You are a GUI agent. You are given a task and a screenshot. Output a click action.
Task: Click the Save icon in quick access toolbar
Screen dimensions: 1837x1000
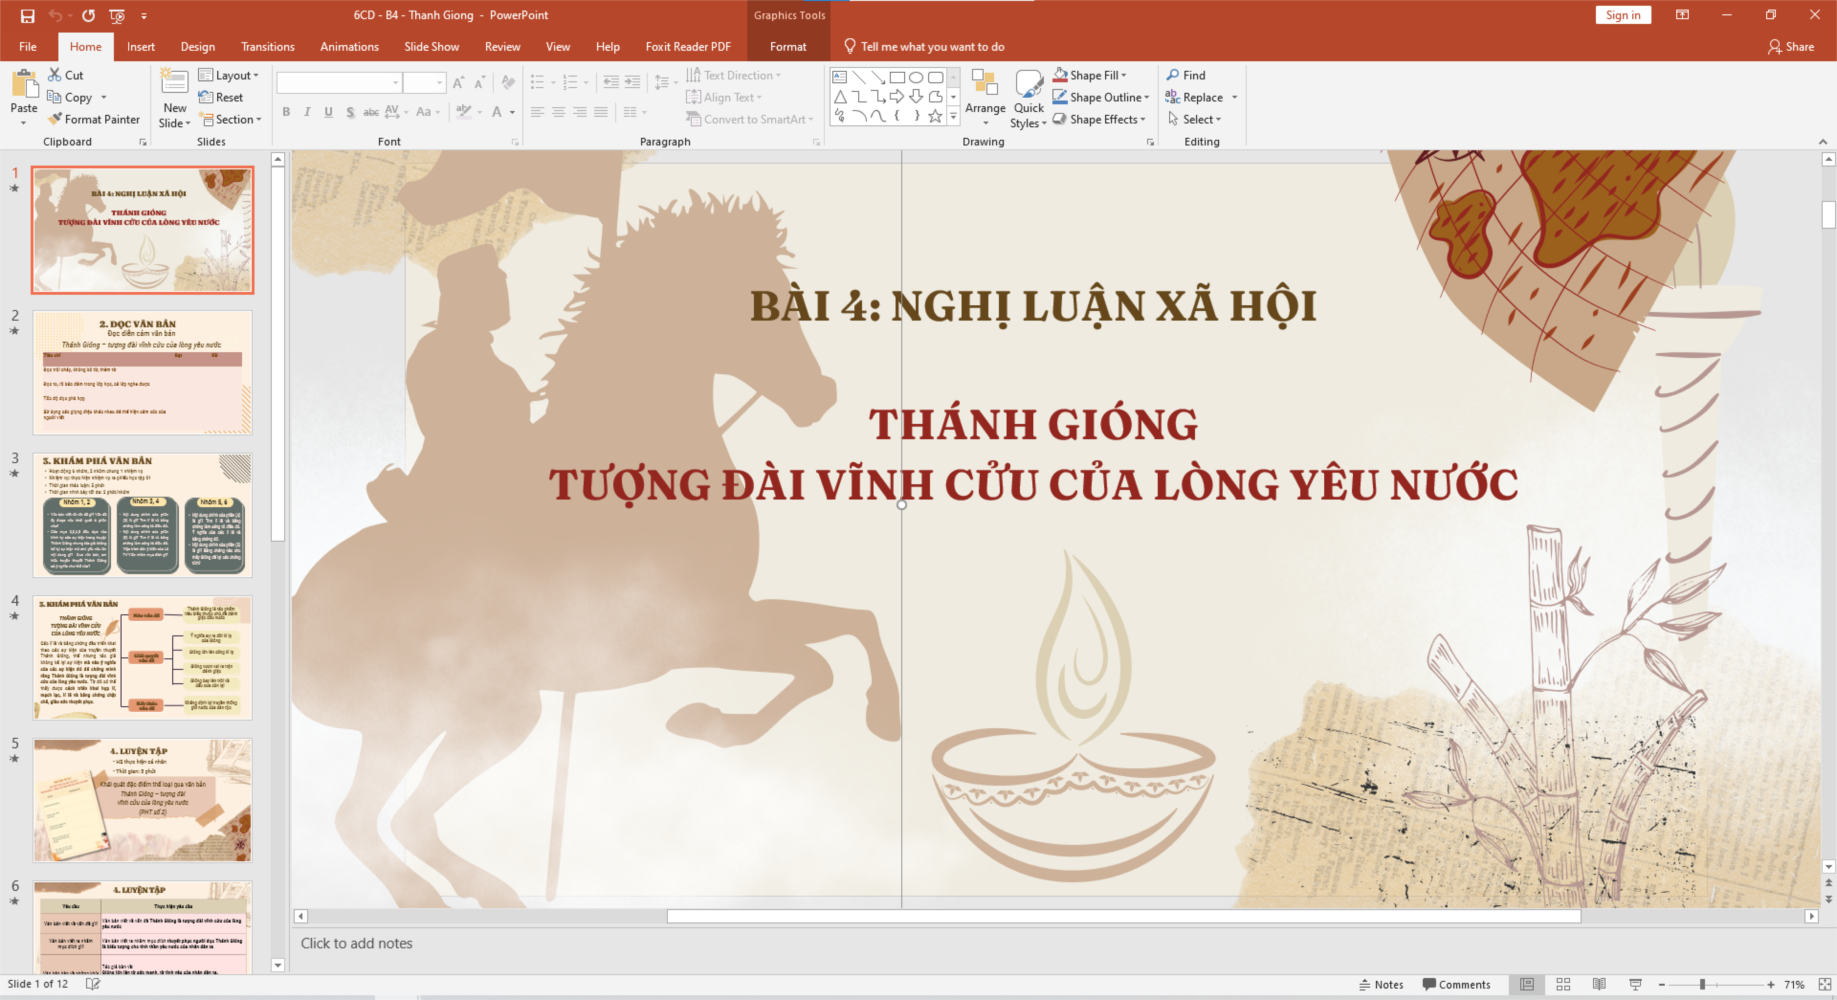(x=27, y=16)
